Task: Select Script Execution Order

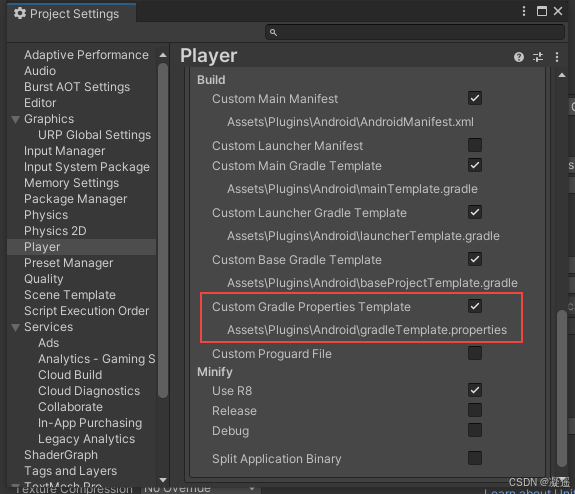Action: (87, 311)
